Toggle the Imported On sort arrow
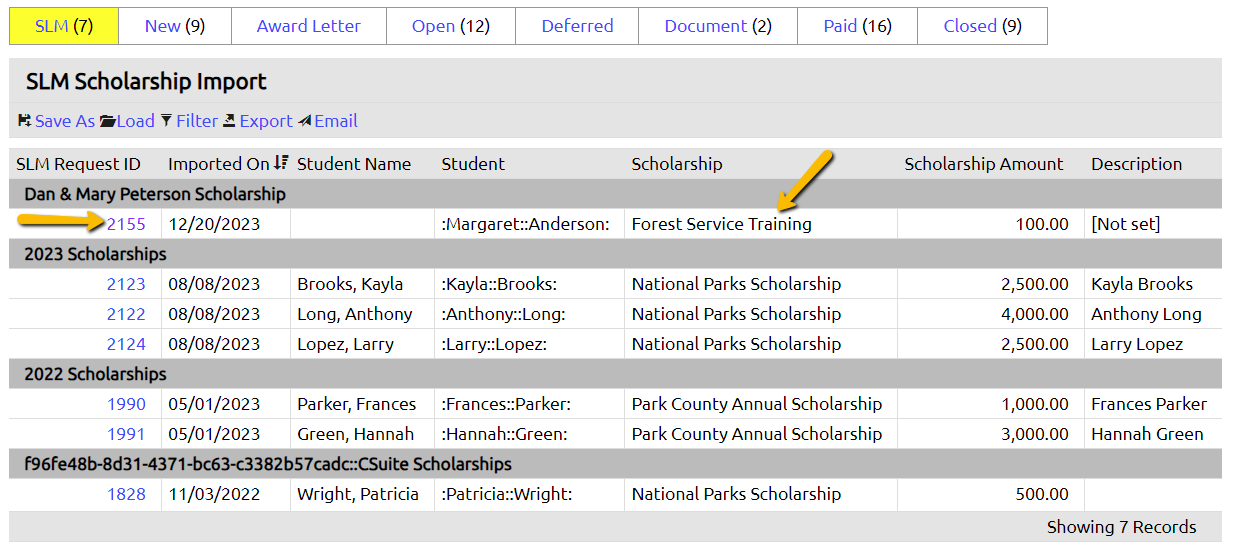This screenshot has height=558, width=1242. [281, 163]
